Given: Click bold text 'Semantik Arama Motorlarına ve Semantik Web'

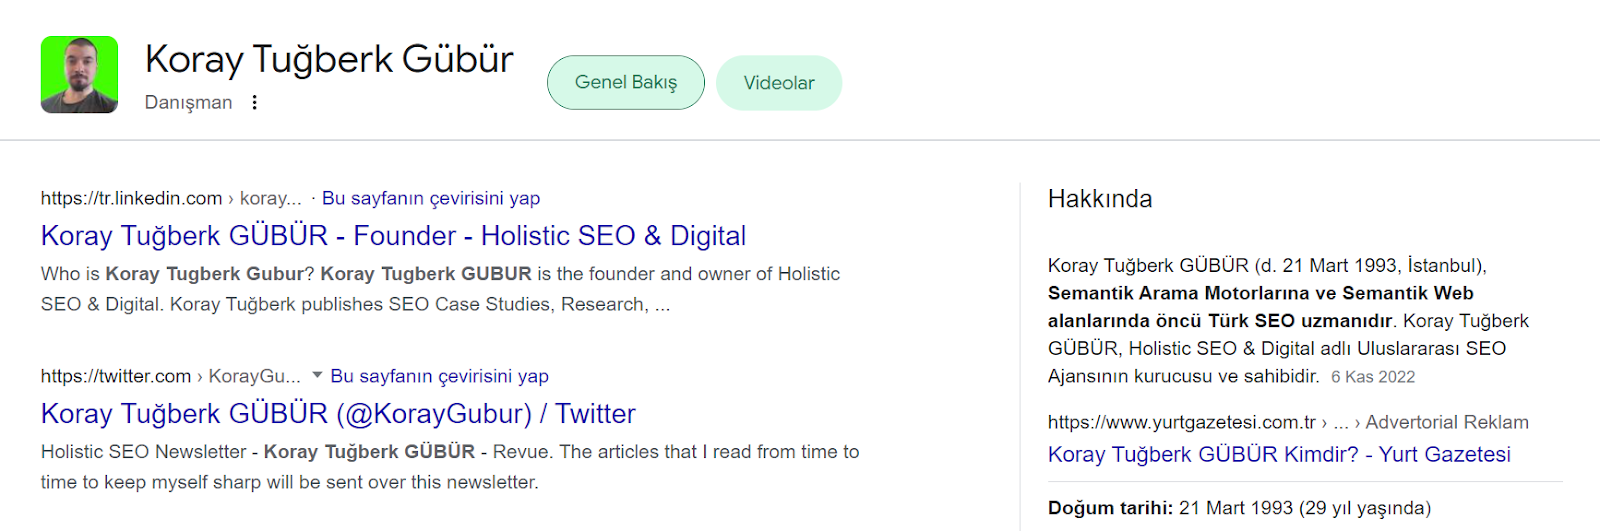Looking at the screenshot, I should pyautogui.click(x=1261, y=293).
